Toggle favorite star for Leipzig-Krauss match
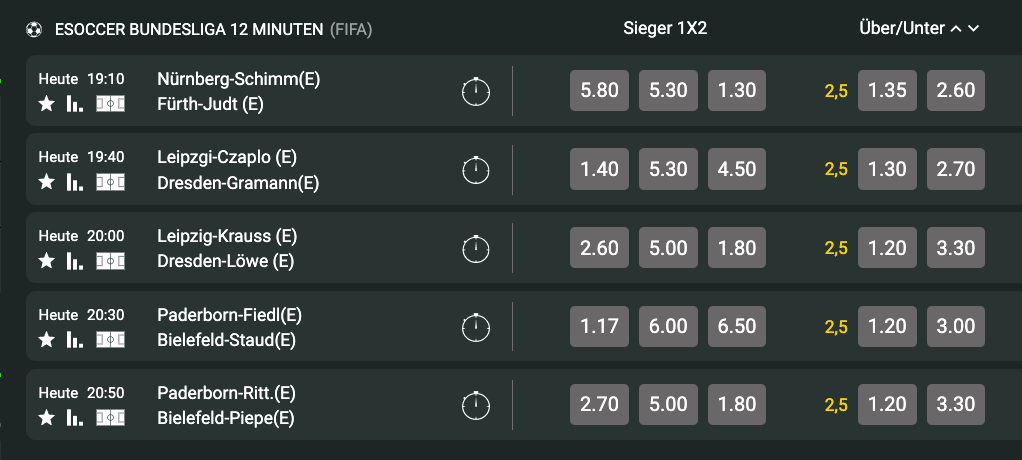The height and width of the screenshot is (460, 1022). [x=46, y=261]
